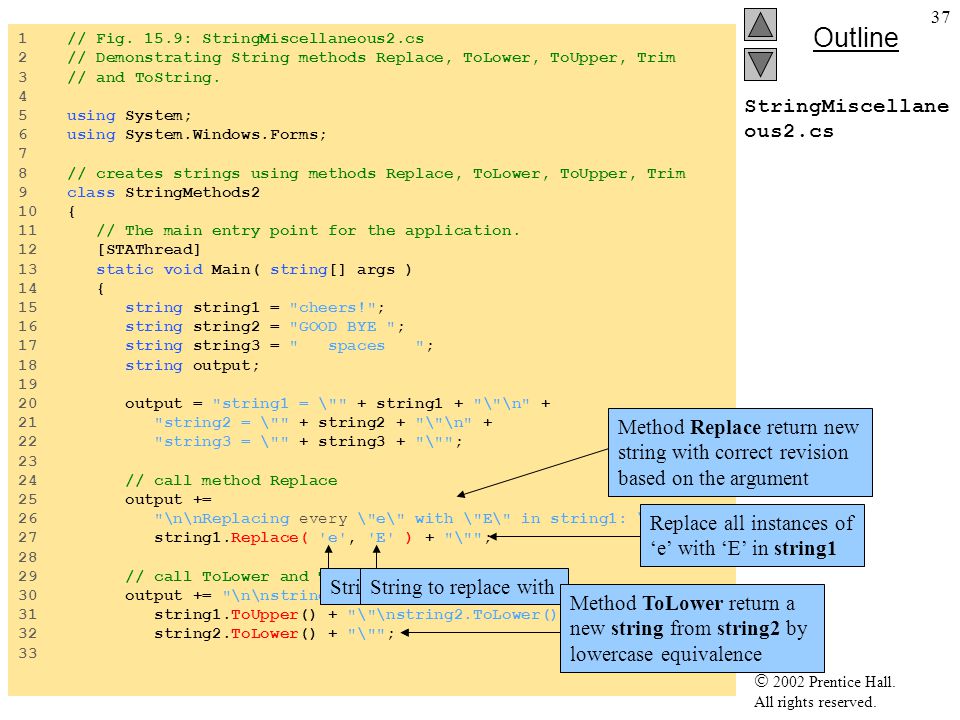
Task: Click line 20 'output = "string1 =' statement
Action: pos(337,403)
